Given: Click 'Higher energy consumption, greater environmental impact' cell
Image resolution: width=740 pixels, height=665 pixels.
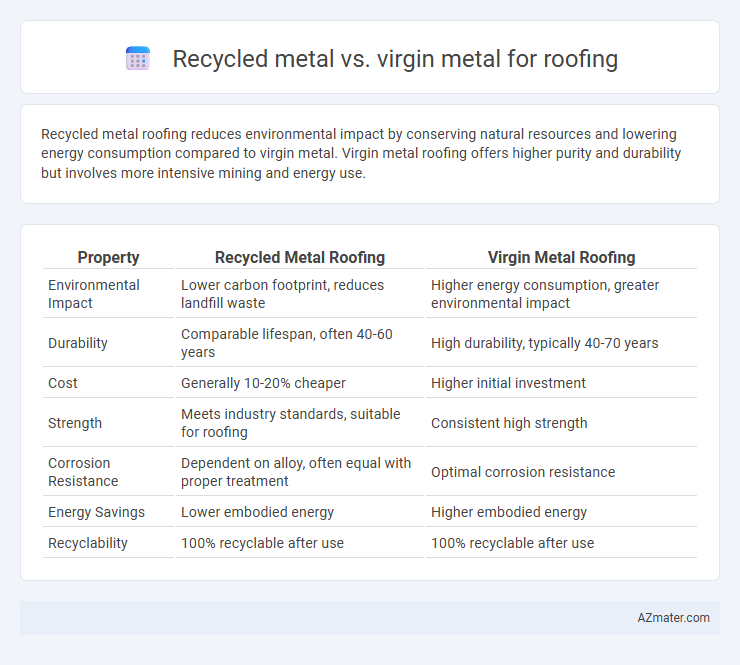Looking at the screenshot, I should coord(545,294).
